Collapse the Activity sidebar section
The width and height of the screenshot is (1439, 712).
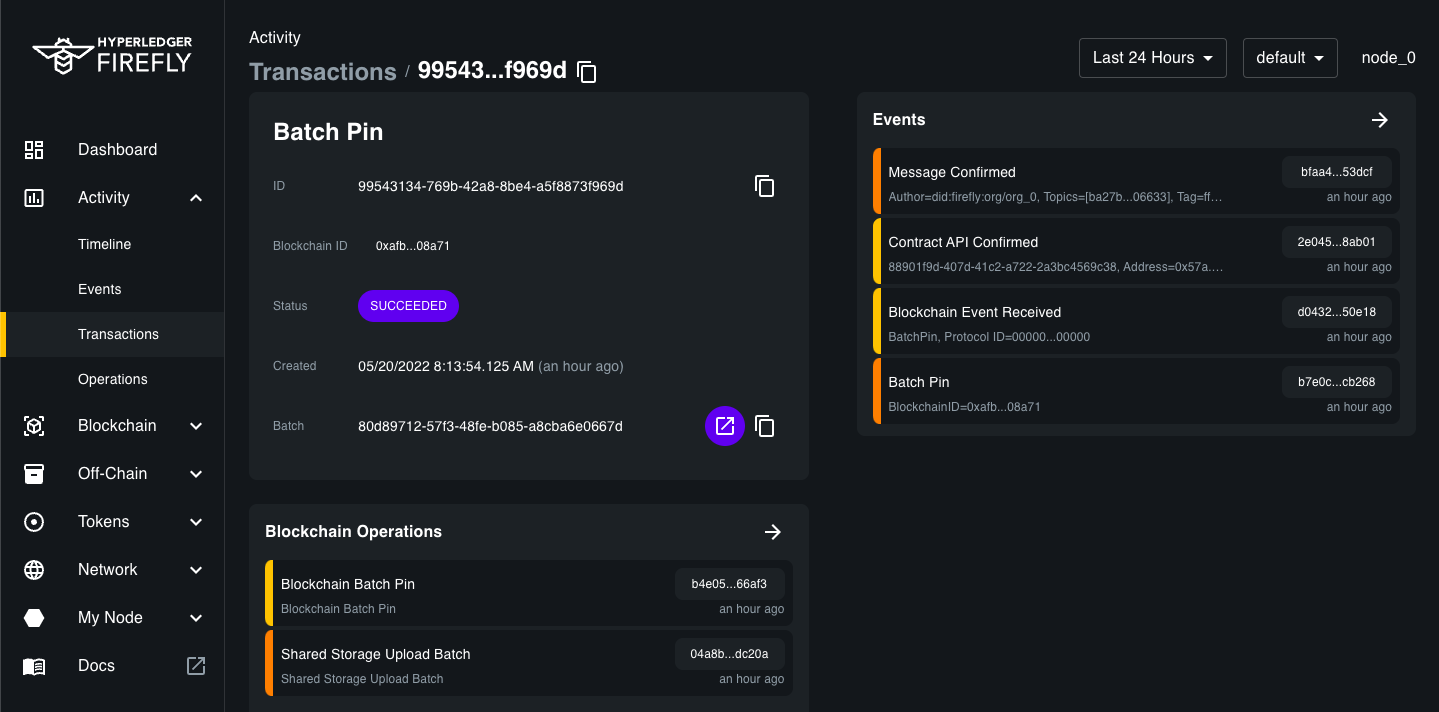196,198
